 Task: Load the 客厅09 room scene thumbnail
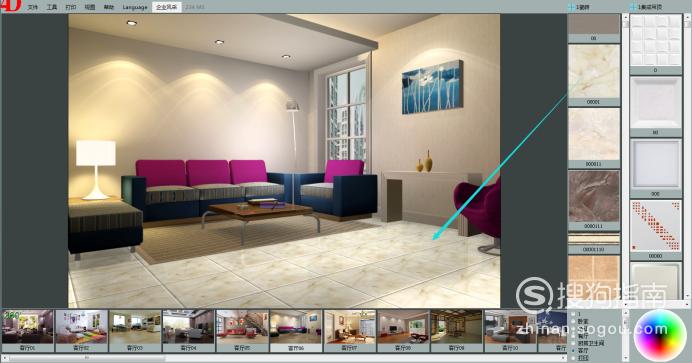(457, 327)
